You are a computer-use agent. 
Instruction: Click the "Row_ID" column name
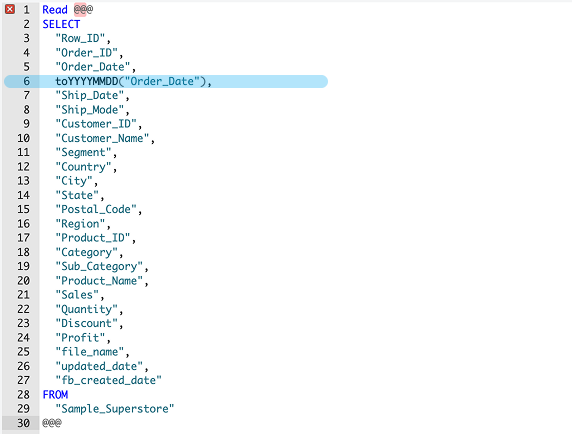(80, 38)
